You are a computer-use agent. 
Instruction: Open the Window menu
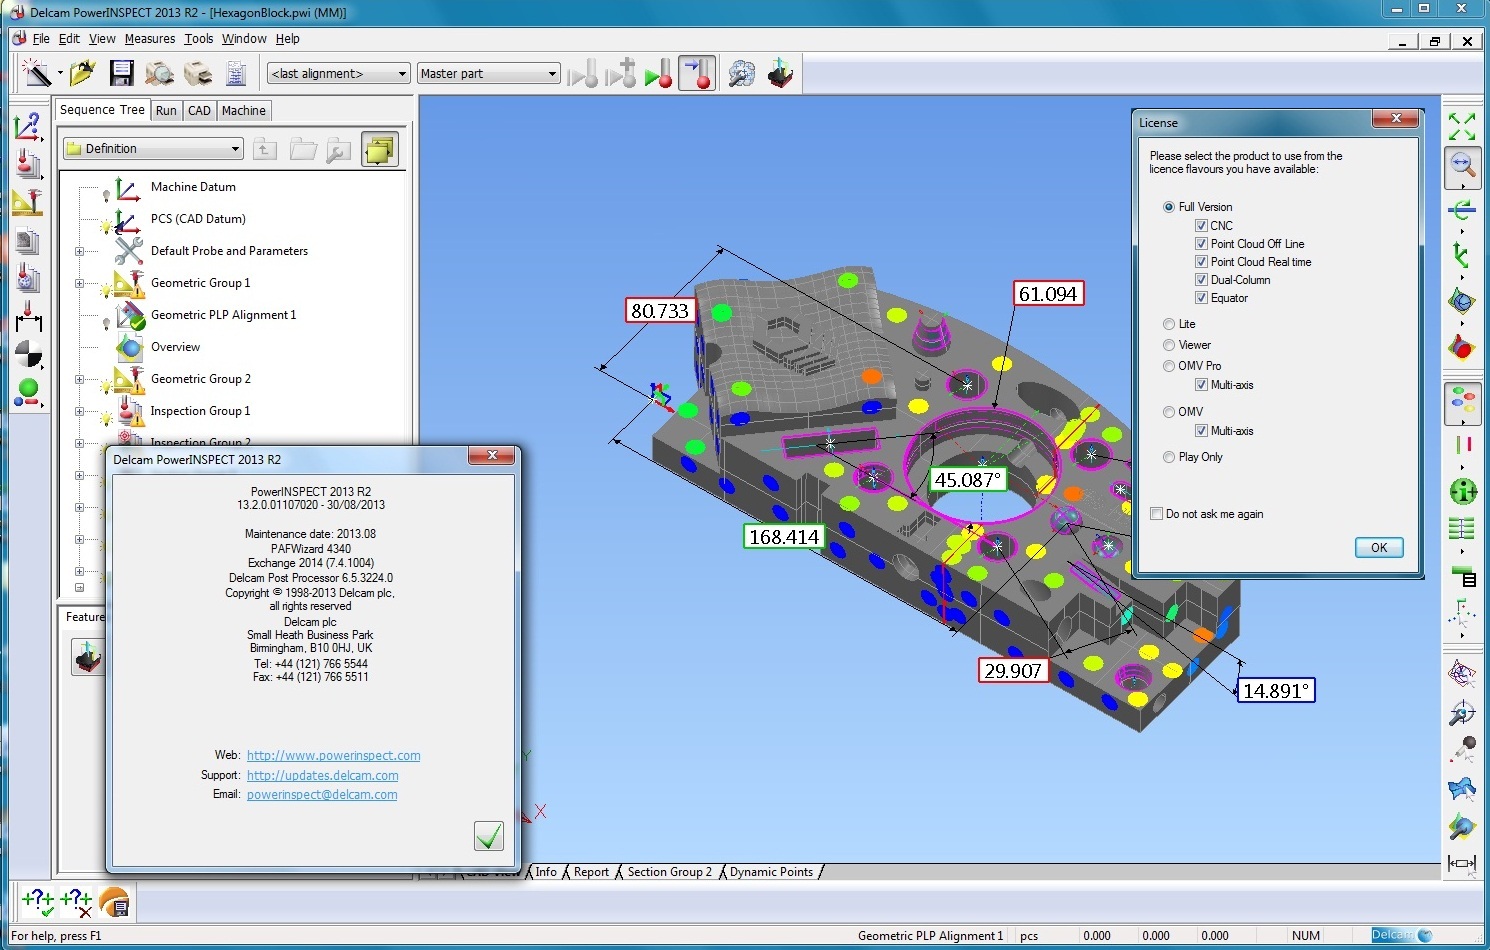(244, 39)
